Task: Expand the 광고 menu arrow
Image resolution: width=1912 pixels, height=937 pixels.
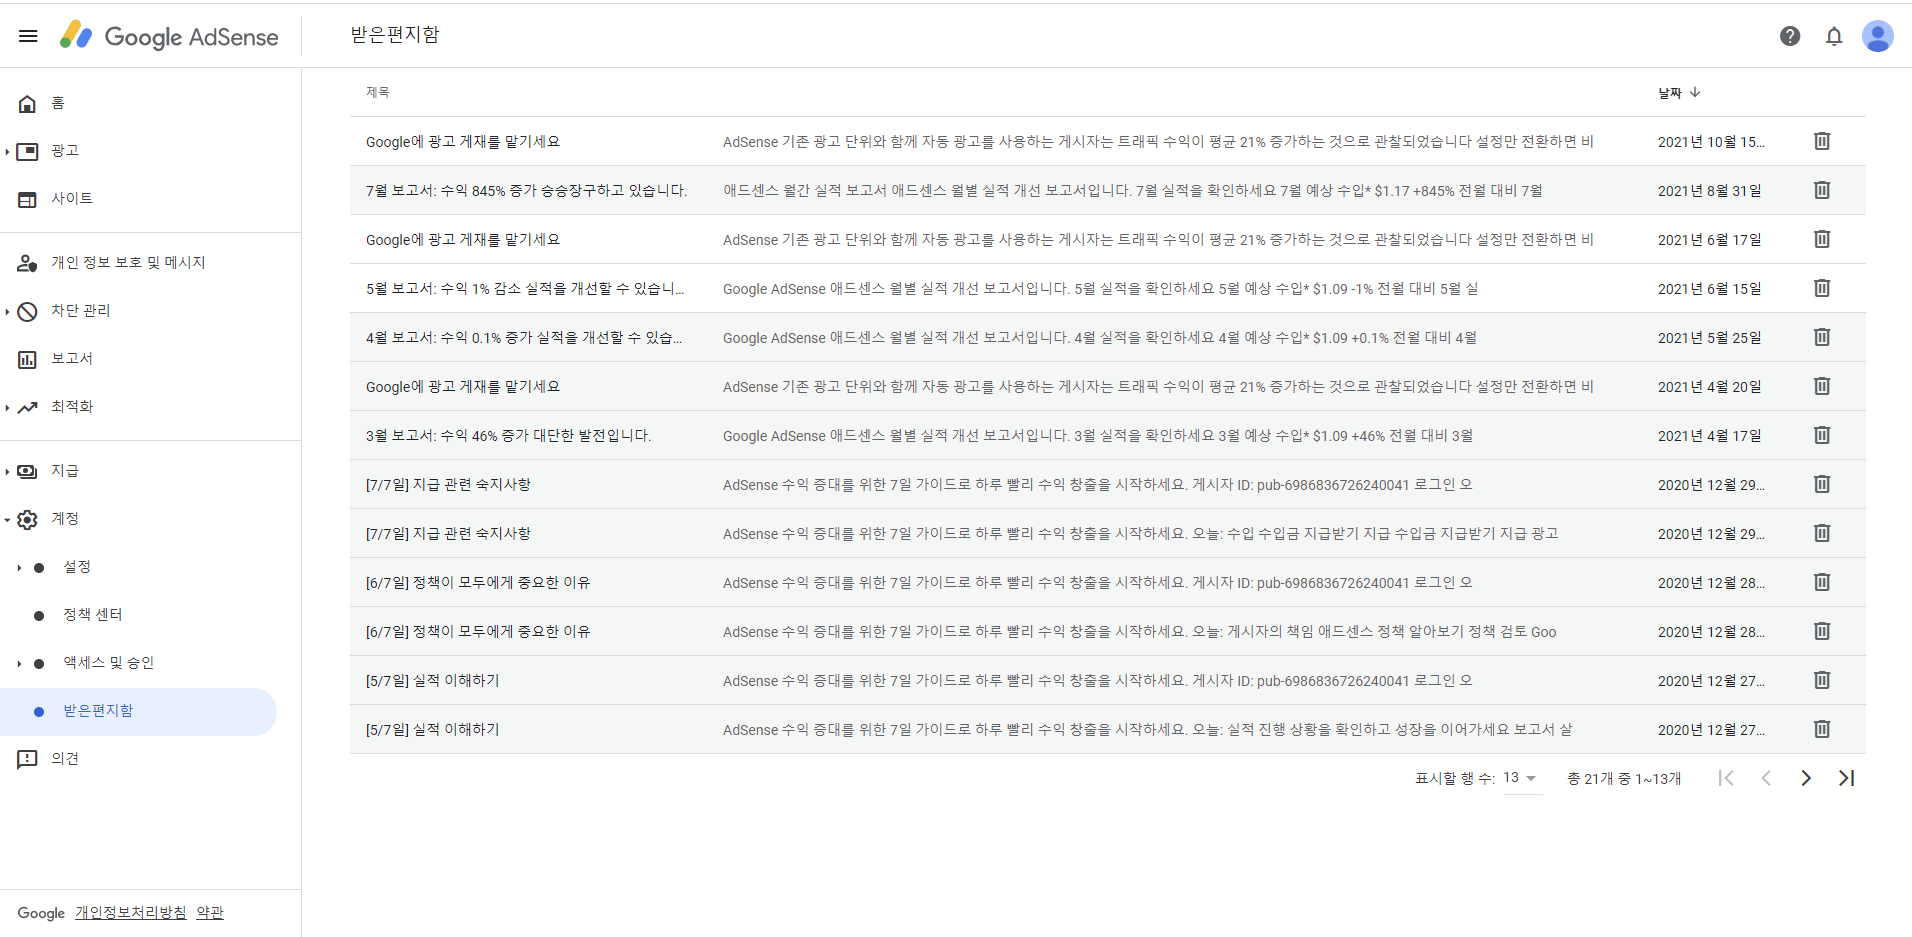Action: (7, 151)
